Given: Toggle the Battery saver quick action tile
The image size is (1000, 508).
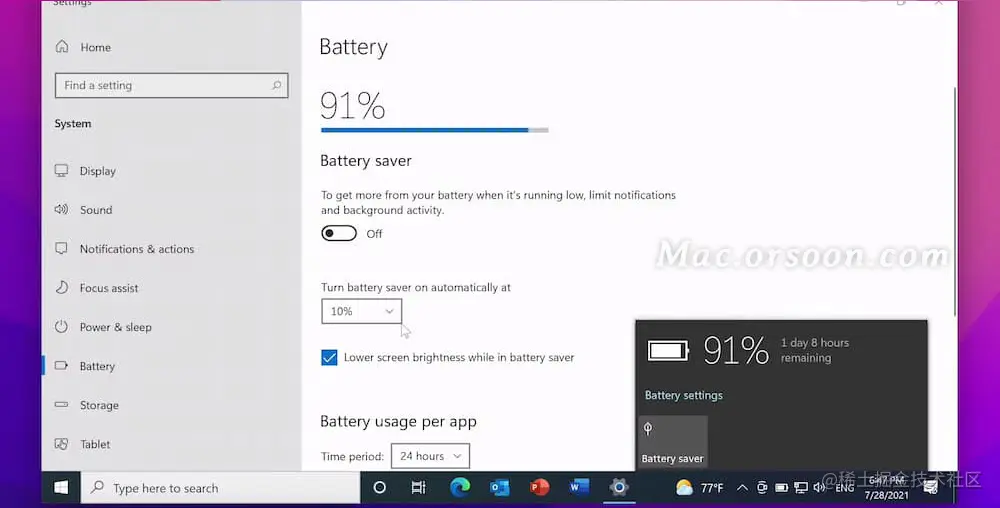Looking at the screenshot, I should coord(673,442).
